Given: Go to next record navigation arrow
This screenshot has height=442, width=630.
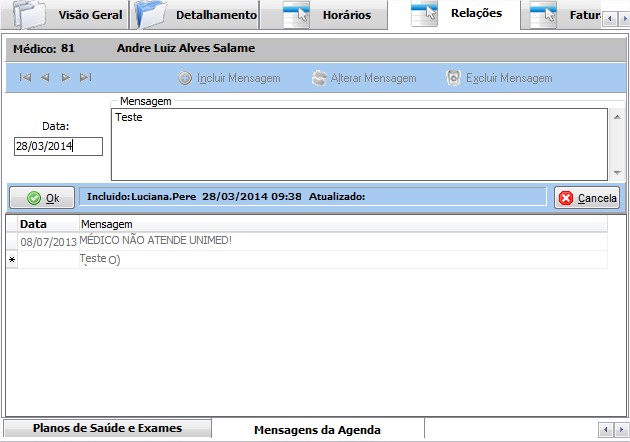Looking at the screenshot, I should pyautogui.click(x=66, y=77).
